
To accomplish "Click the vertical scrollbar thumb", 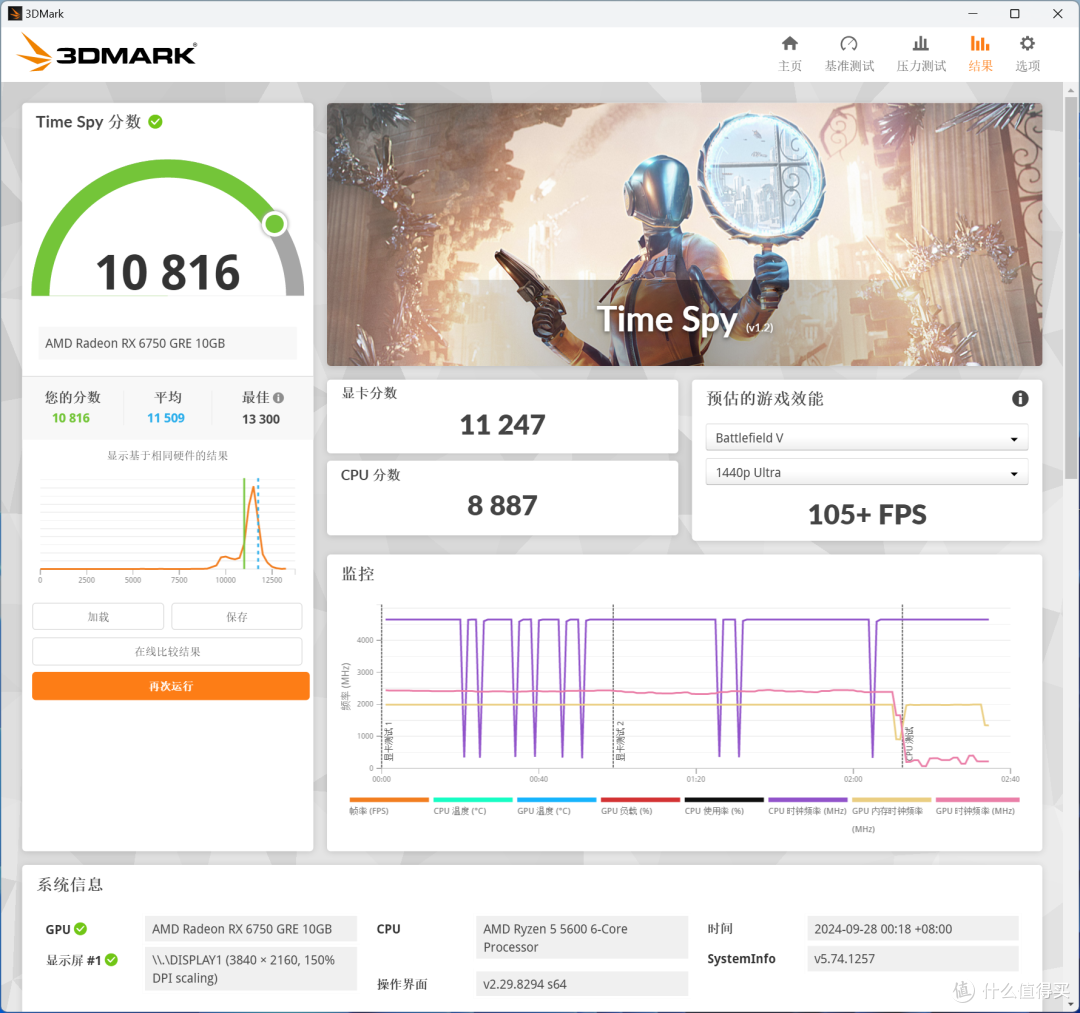I will pos(1070,287).
